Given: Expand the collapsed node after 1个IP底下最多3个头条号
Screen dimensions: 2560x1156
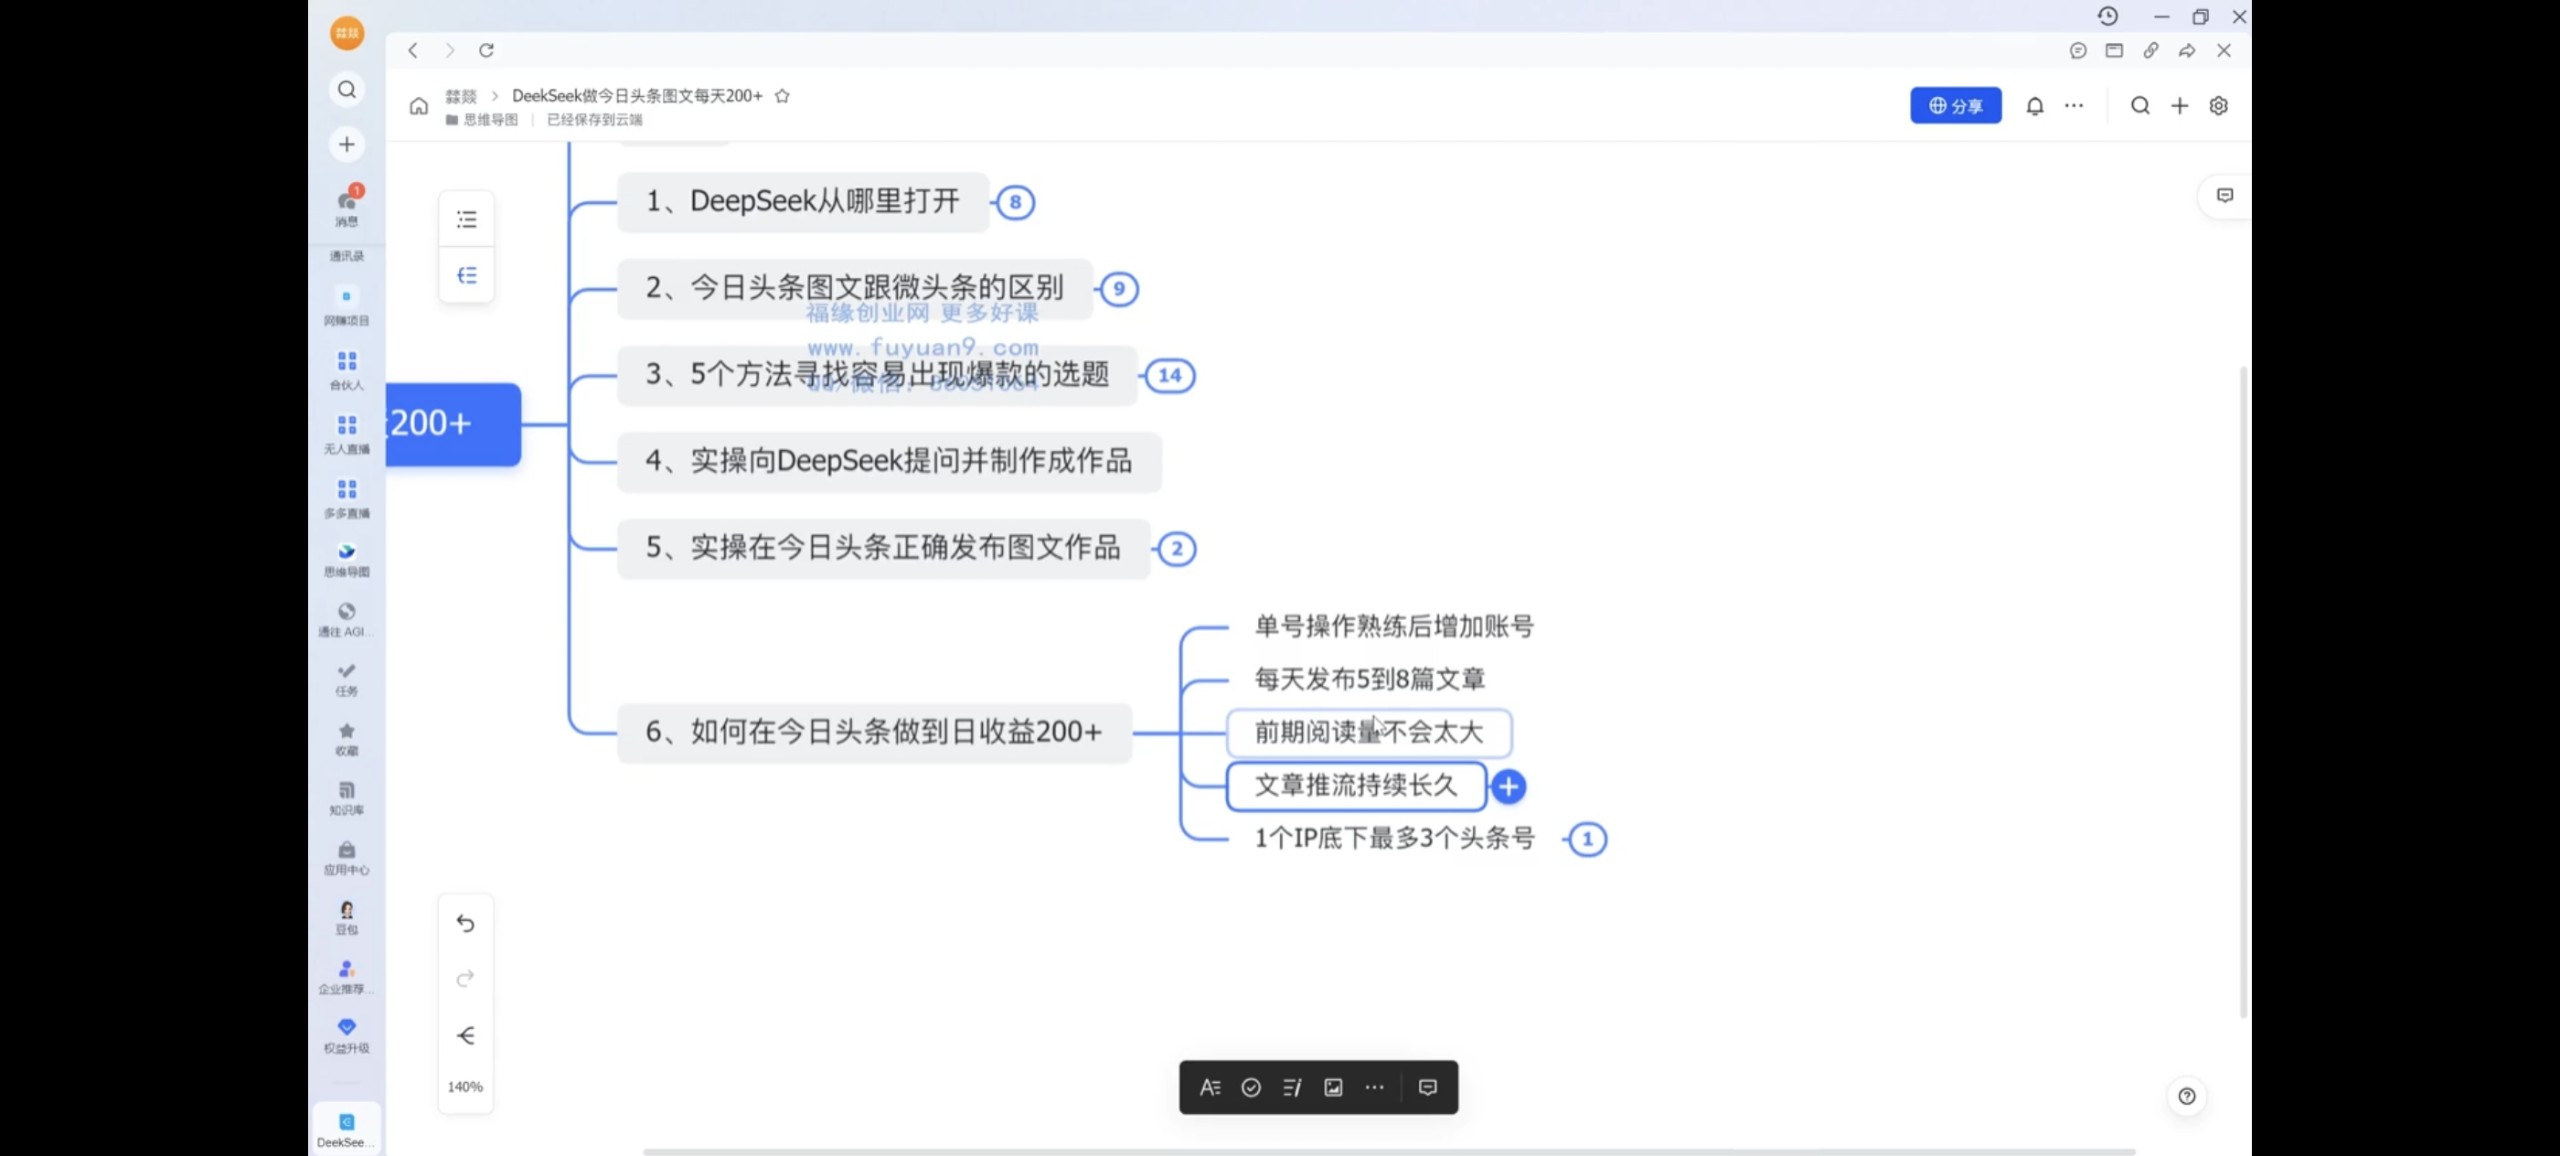Looking at the screenshot, I should pyautogui.click(x=1587, y=839).
